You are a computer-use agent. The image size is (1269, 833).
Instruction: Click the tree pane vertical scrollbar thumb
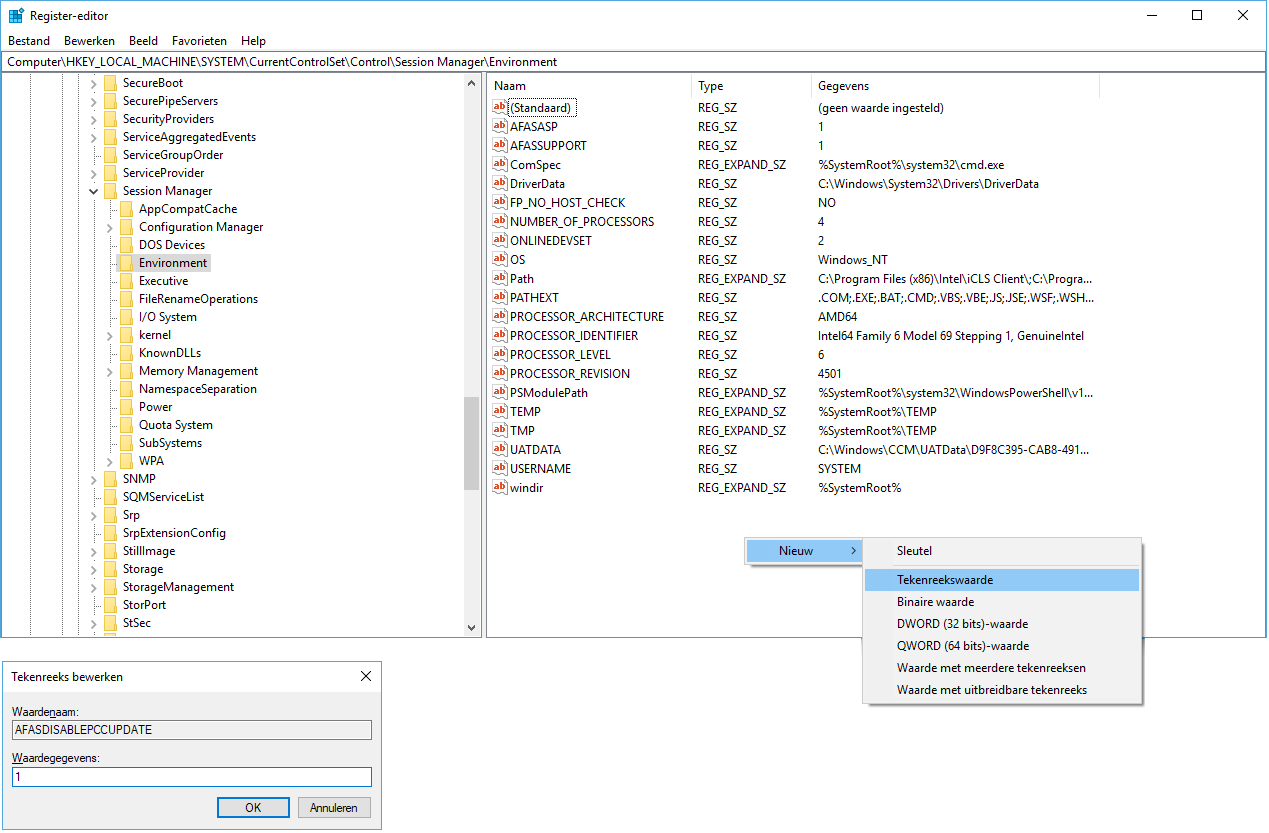(472, 442)
